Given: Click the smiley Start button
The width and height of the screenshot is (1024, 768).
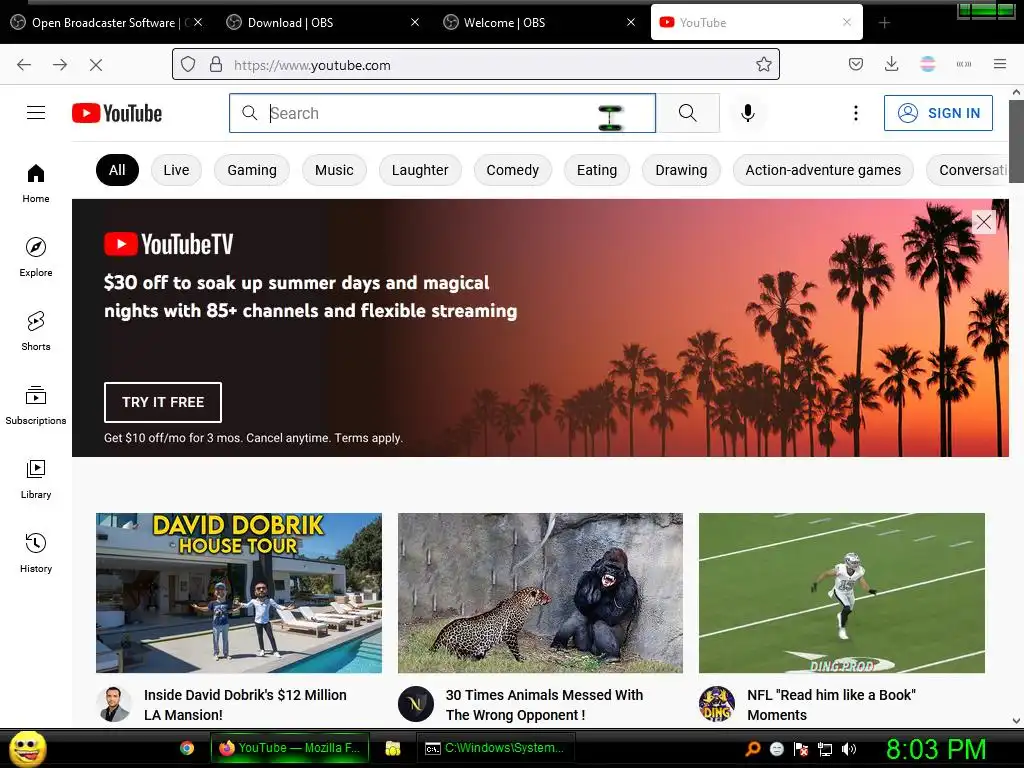Looking at the screenshot, I should pyautogui.click(x=27, y=748).
